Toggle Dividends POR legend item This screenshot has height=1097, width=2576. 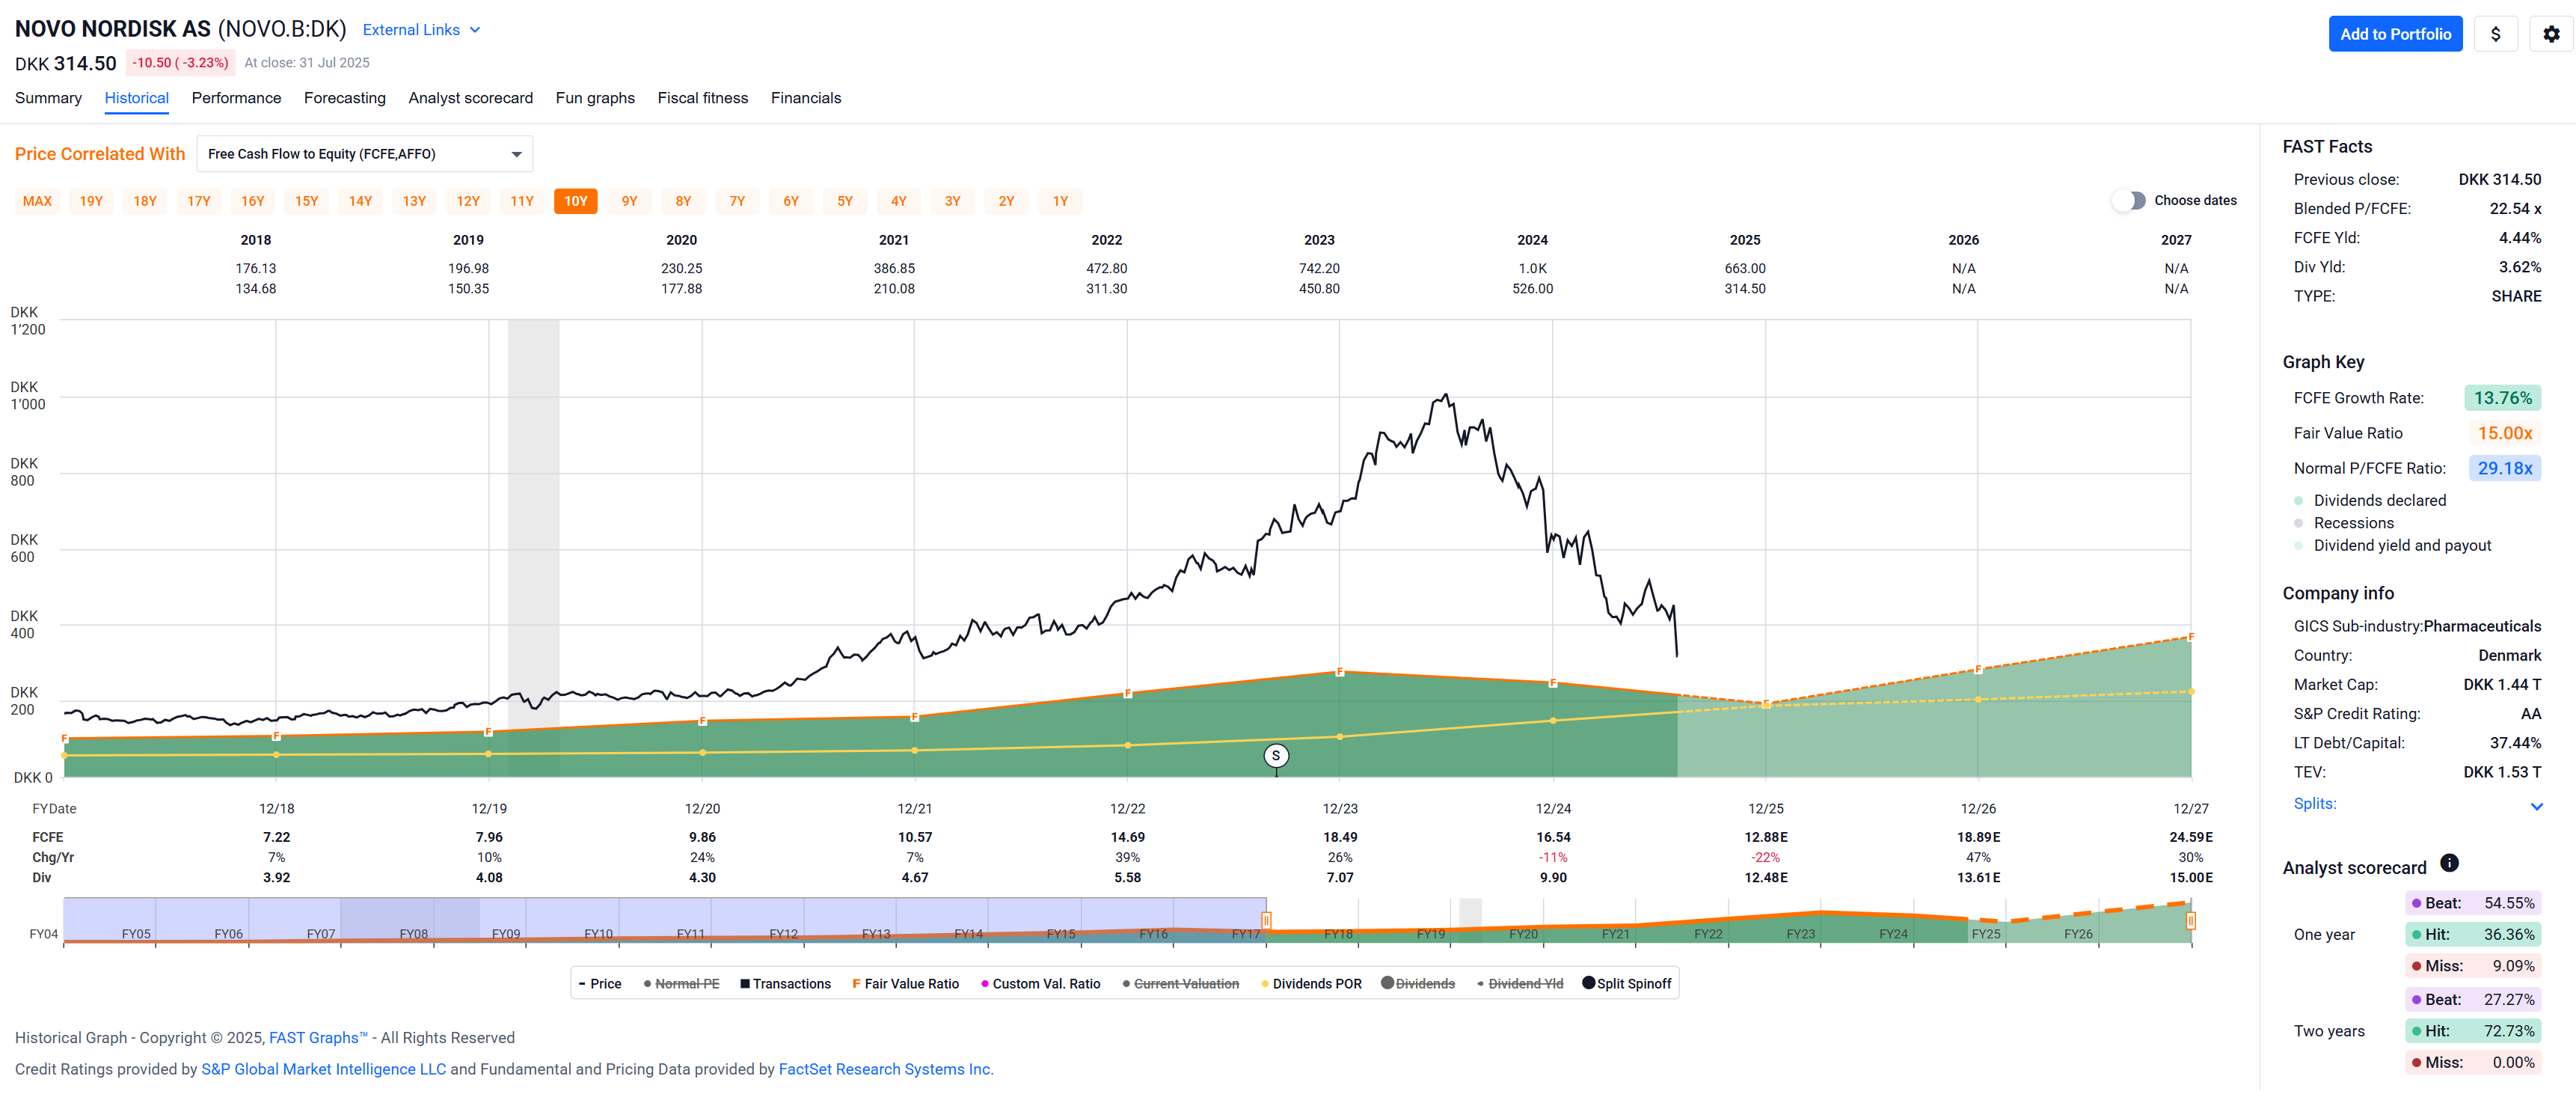tap(1311, 984)
